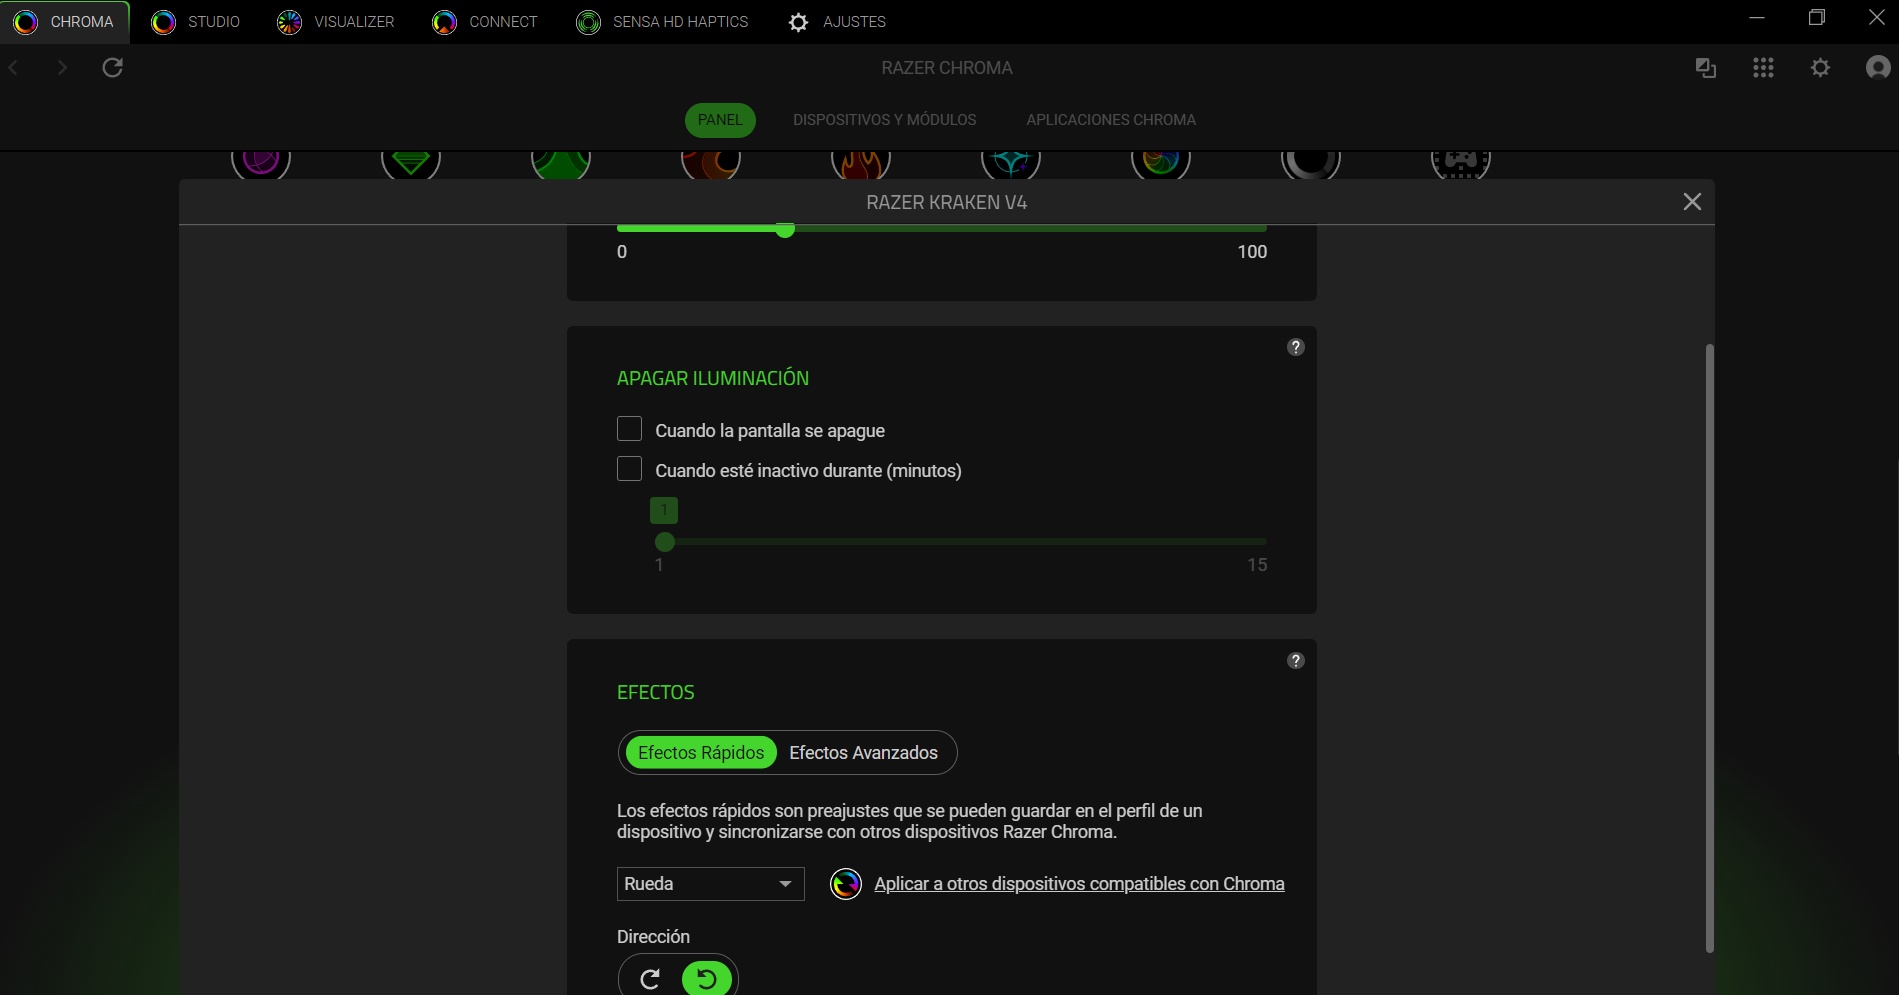The height and width of the screenshot is (995, 1899).
Task: Switch to Dispositivos y Módulos tab
Action: point(884,120)
